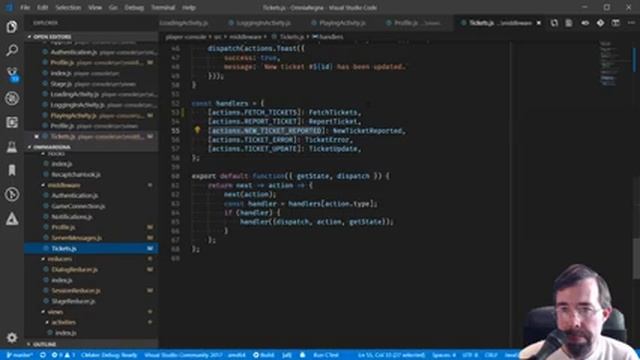Open GameConnection.js in middleware folder
The image size is (640, 360).
pos(78,206)
